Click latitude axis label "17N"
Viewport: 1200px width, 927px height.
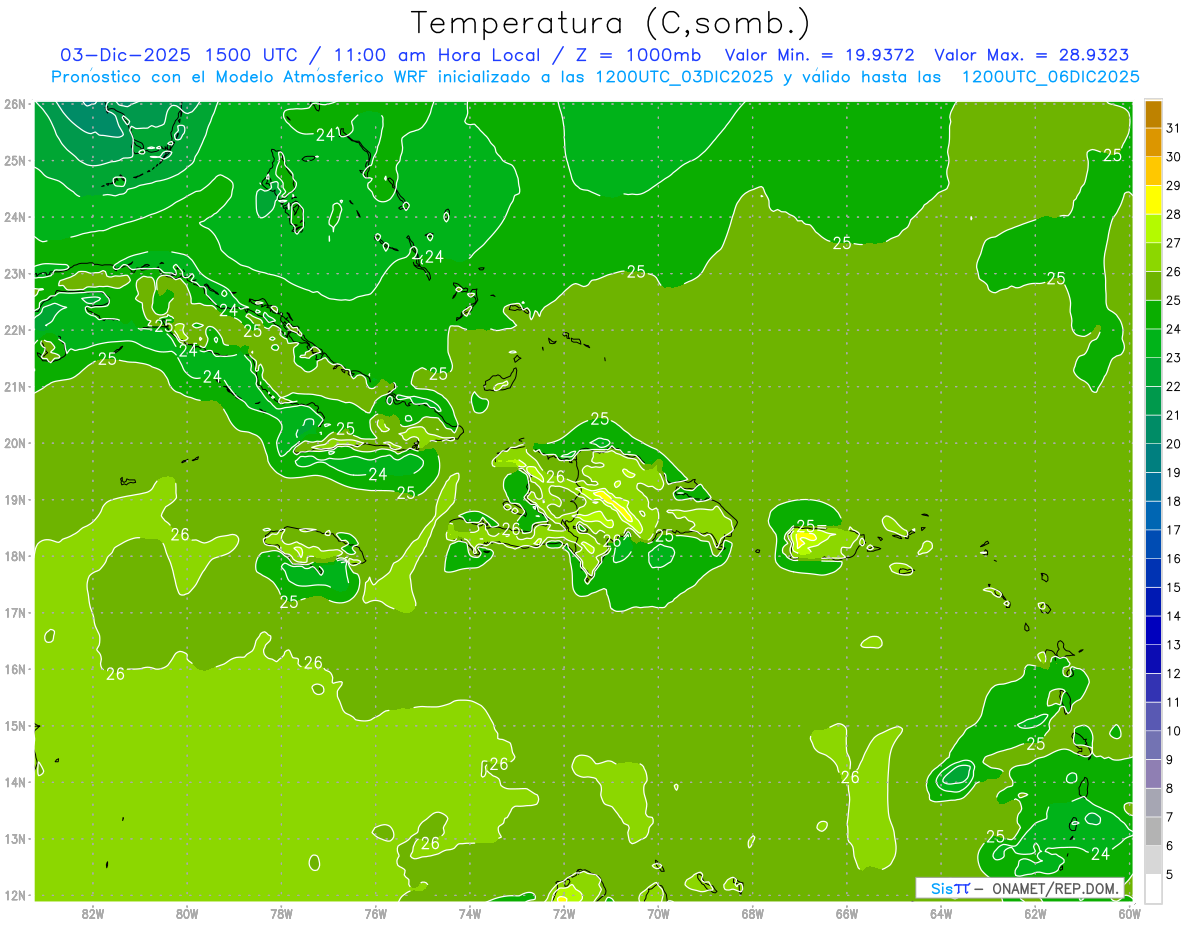14,612
